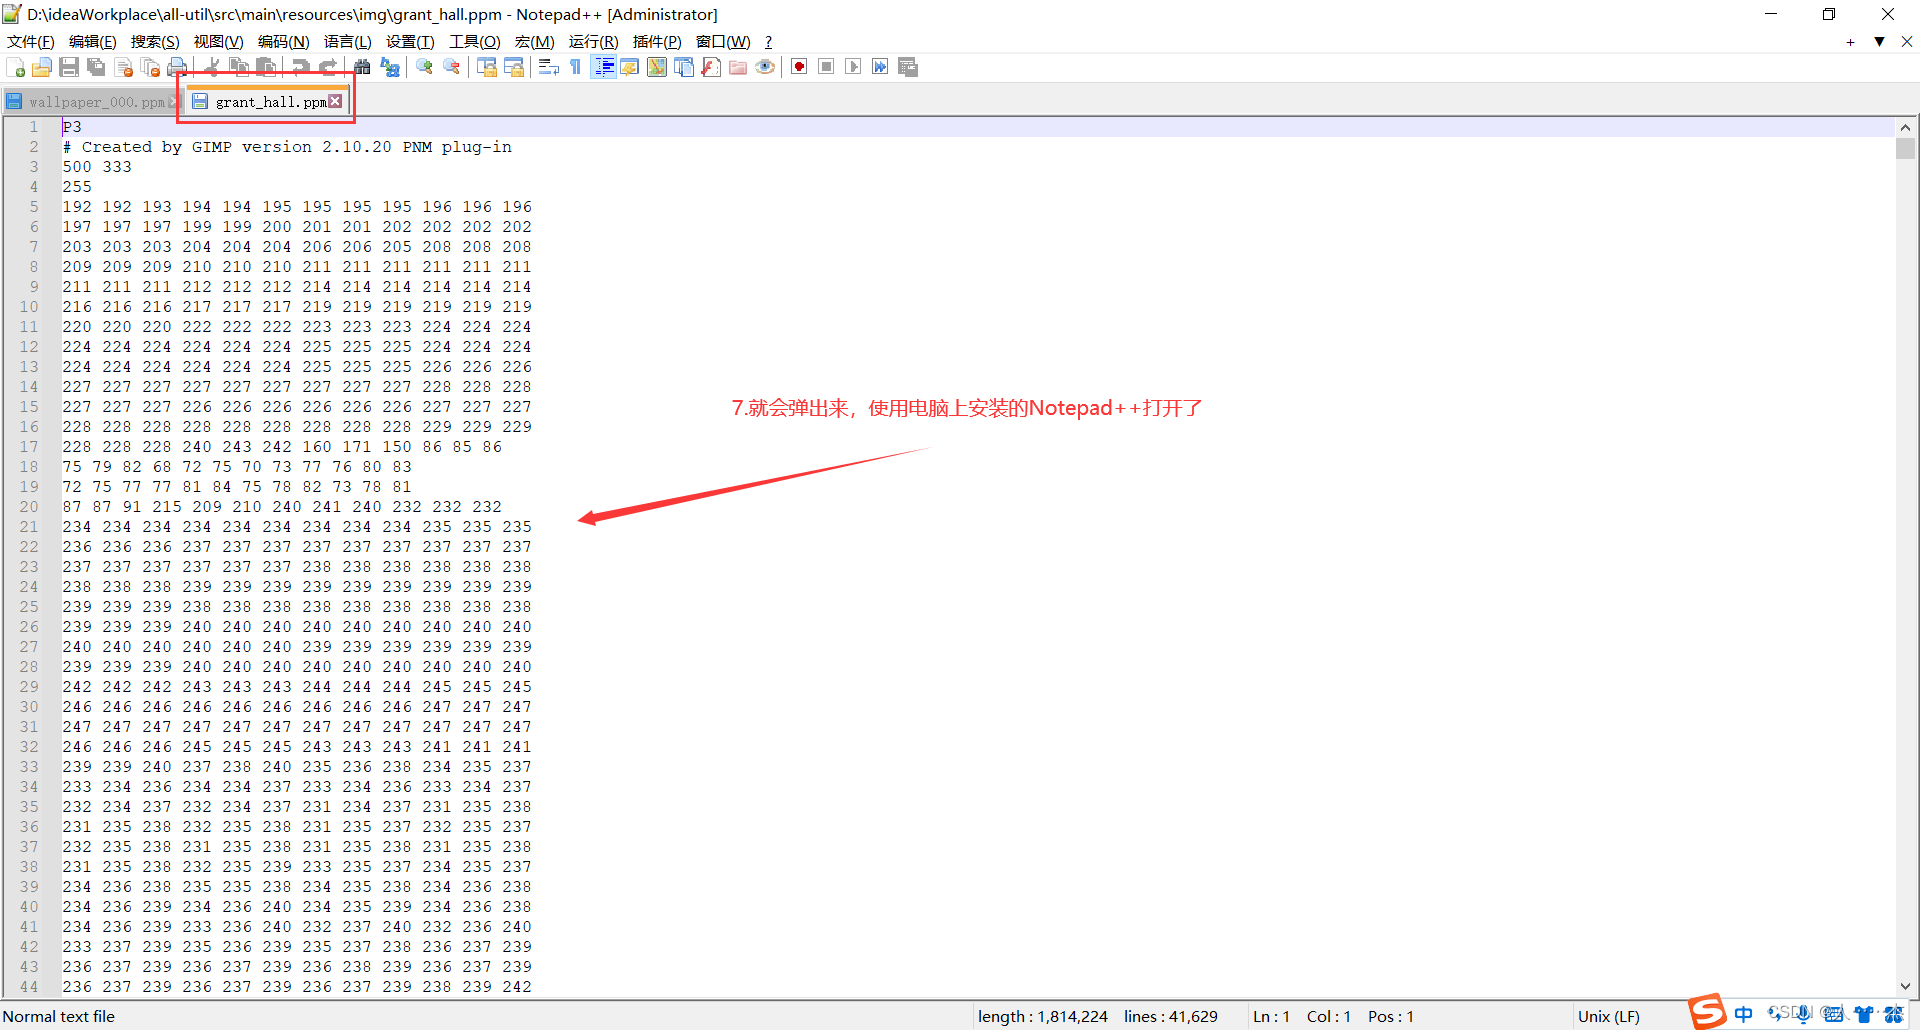Toggle synchronized vertical scrolling
The height and width of the screenshot is (1030, 1920).
[487, 67]
